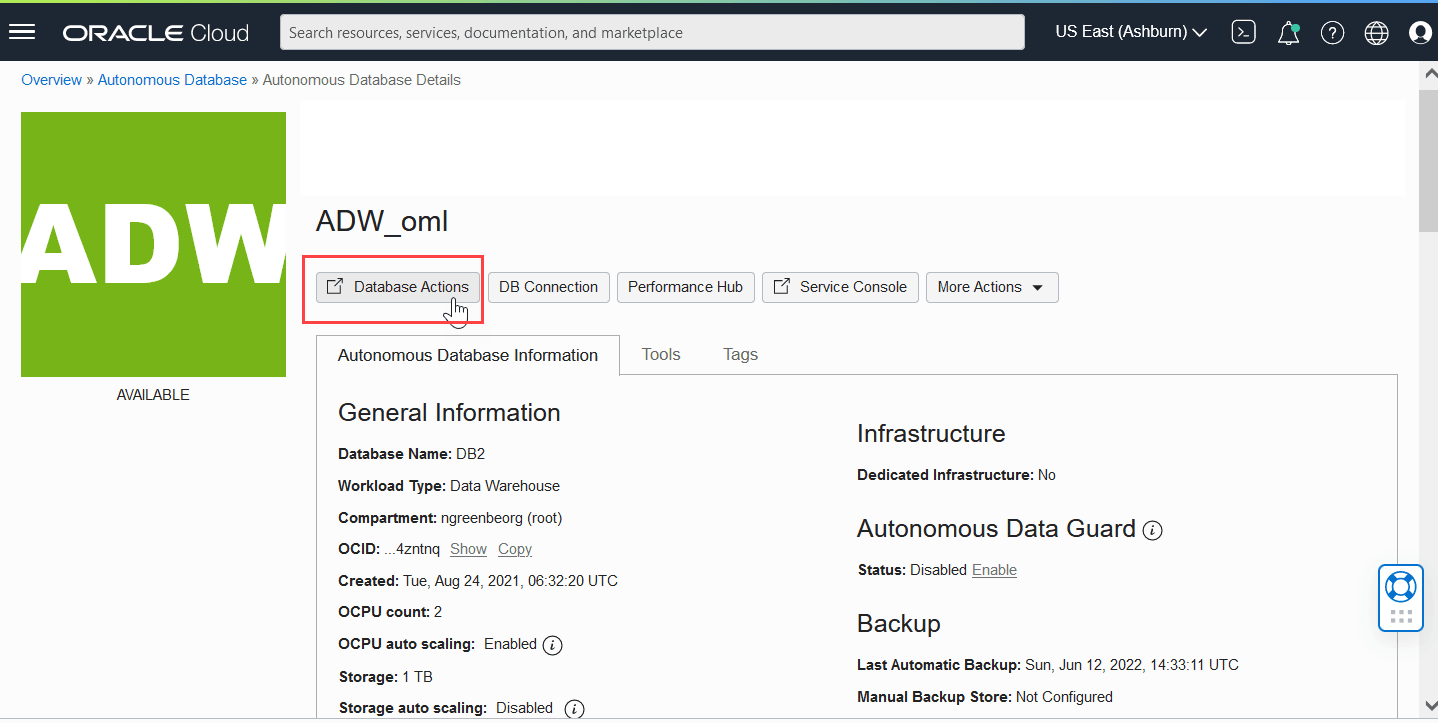Click the green ADW database thumbnail
The width and height of the screenshot is (1438, 723).
[x=153, y=243]
